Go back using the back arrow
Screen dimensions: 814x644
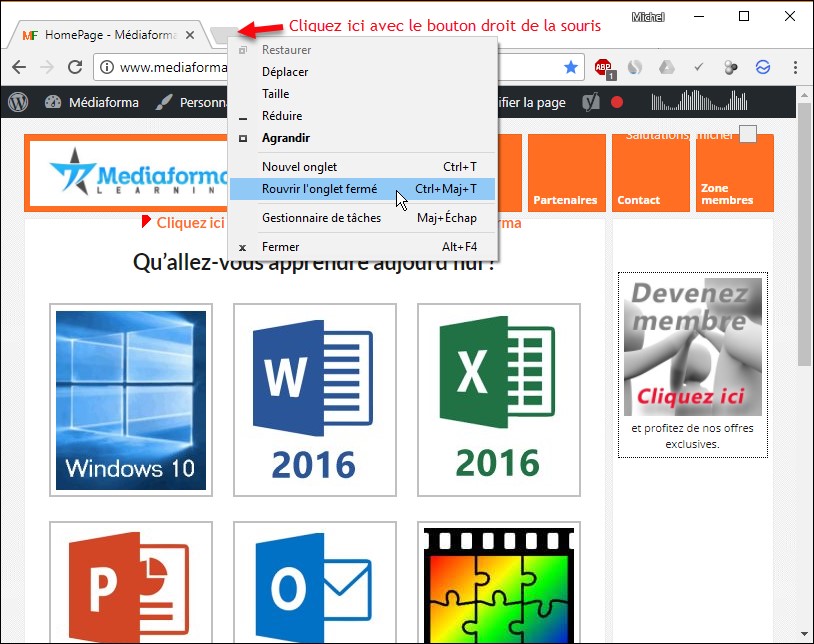coord(19,67)
